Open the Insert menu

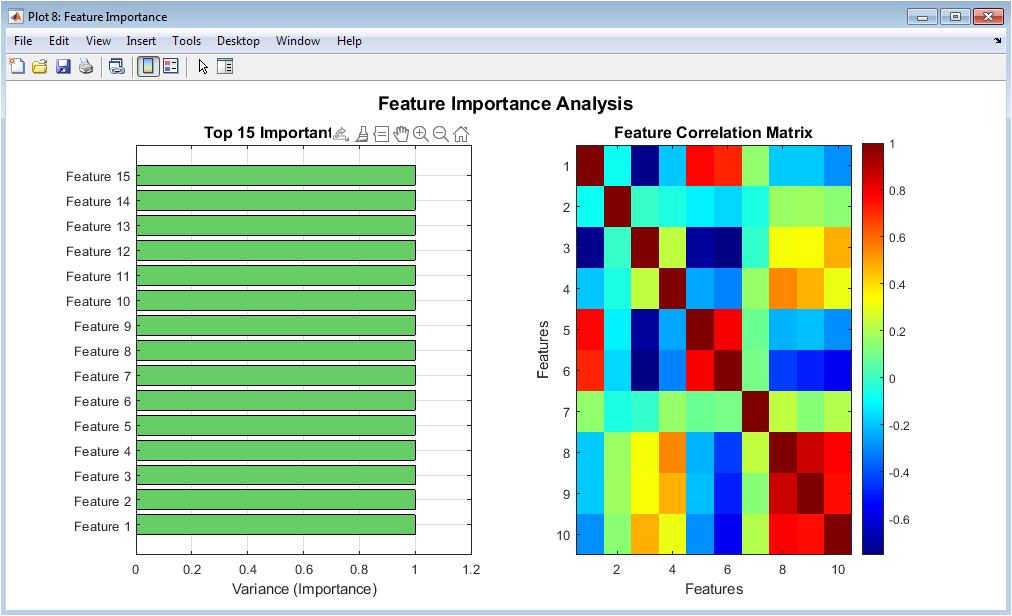[141, 41]
